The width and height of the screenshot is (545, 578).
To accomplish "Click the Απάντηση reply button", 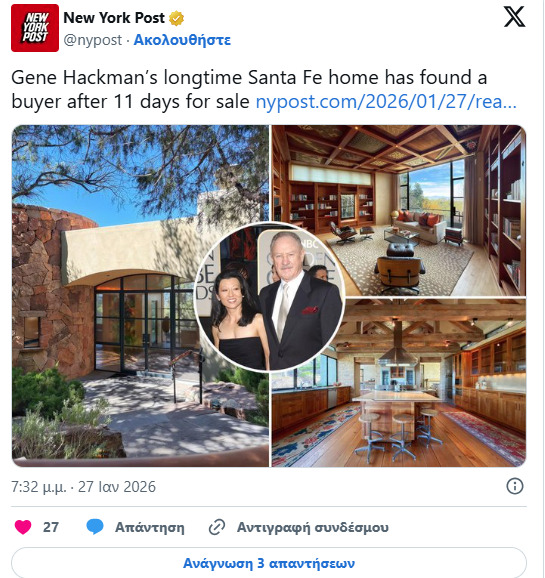I will [150, 527].
